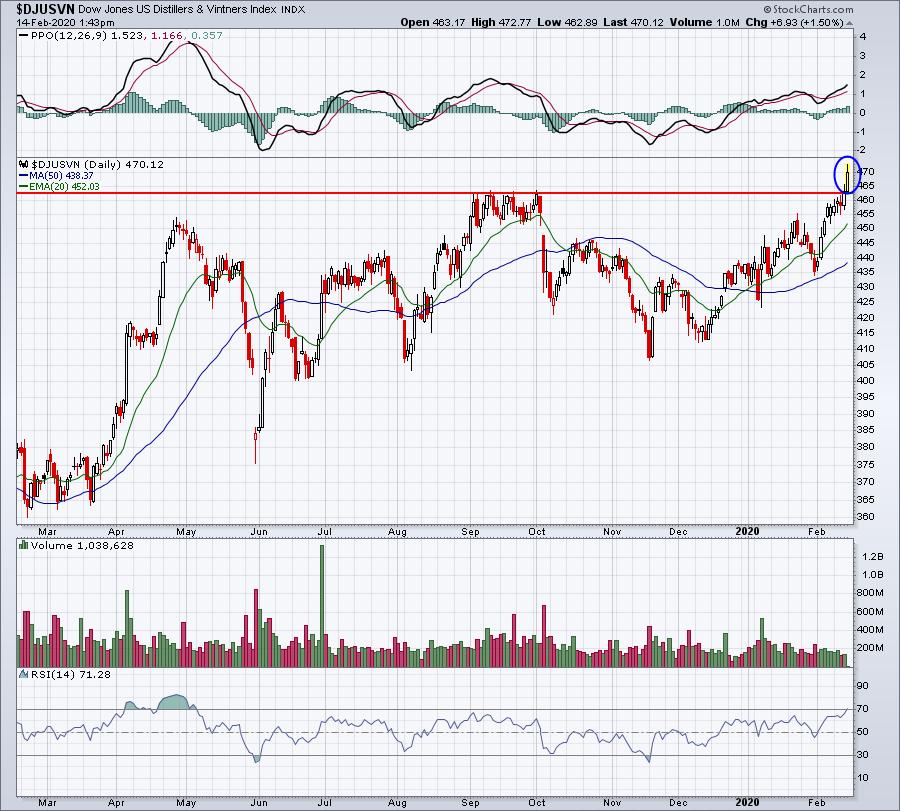This screenshot has width=900, height=811.
Task: Click the Volume 1,038,628 legend text
Action: 82,545
